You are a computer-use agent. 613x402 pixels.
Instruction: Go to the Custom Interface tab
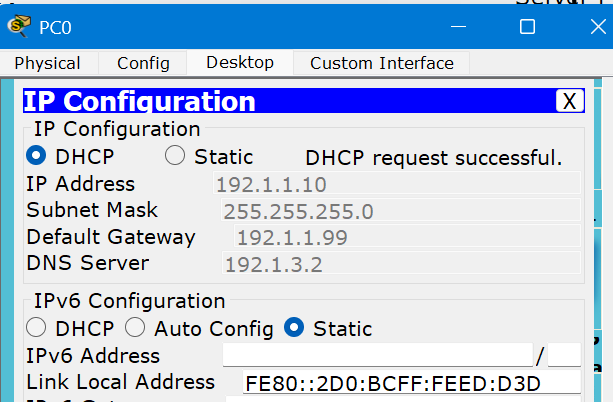click(381, 63)
